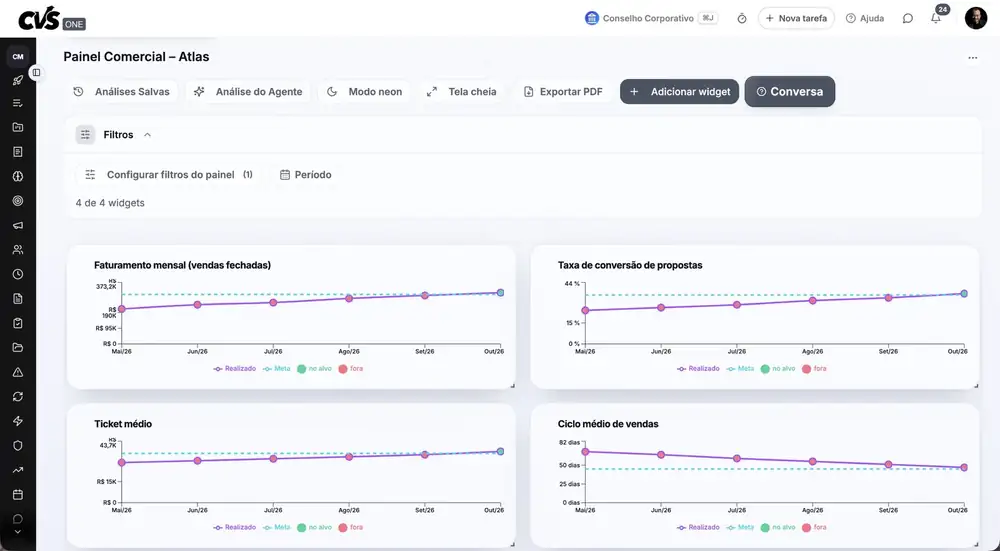
Task: Click the Nova tarefa button
Action: [796, 18]
